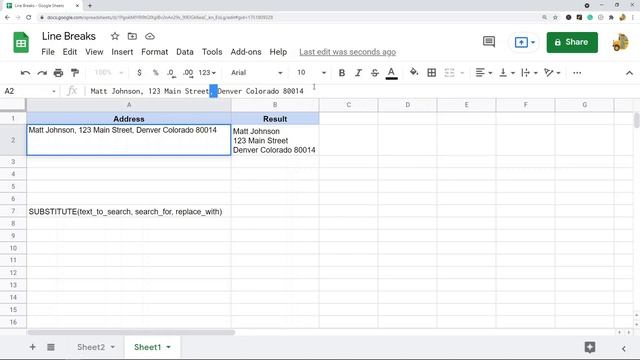This screenshot has width=640, height=360.
Task: Open the vertical align dropdown
Action: 507,73
